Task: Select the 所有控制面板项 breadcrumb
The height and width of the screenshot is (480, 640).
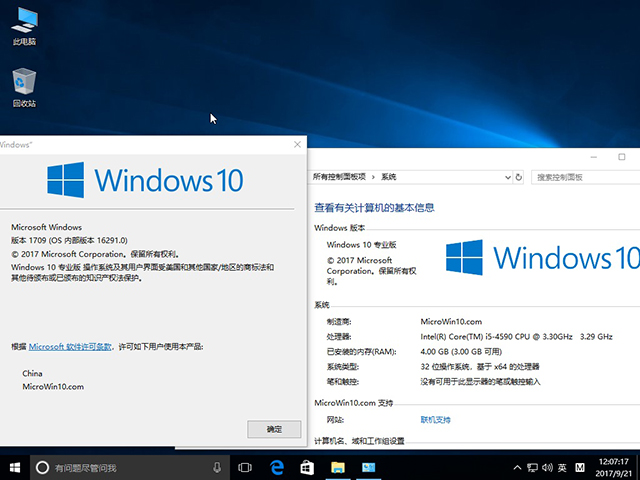Action: [x=340, y=177]
